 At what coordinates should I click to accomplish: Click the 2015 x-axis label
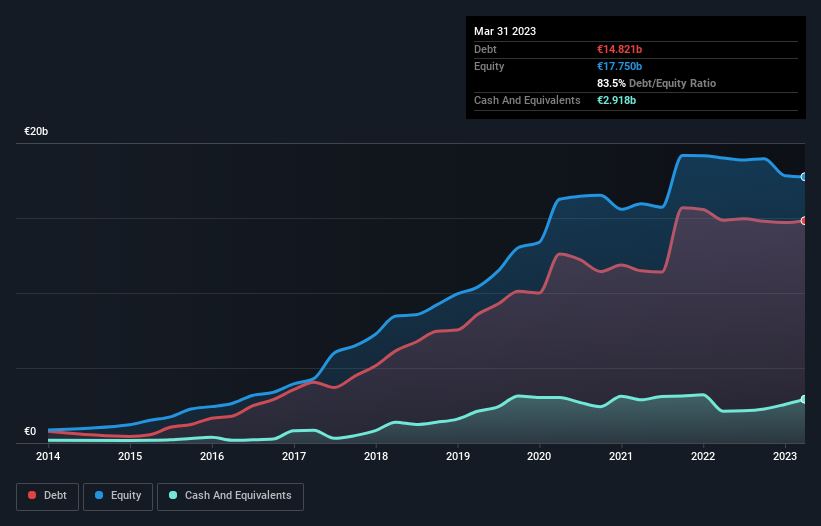(130, 456)
